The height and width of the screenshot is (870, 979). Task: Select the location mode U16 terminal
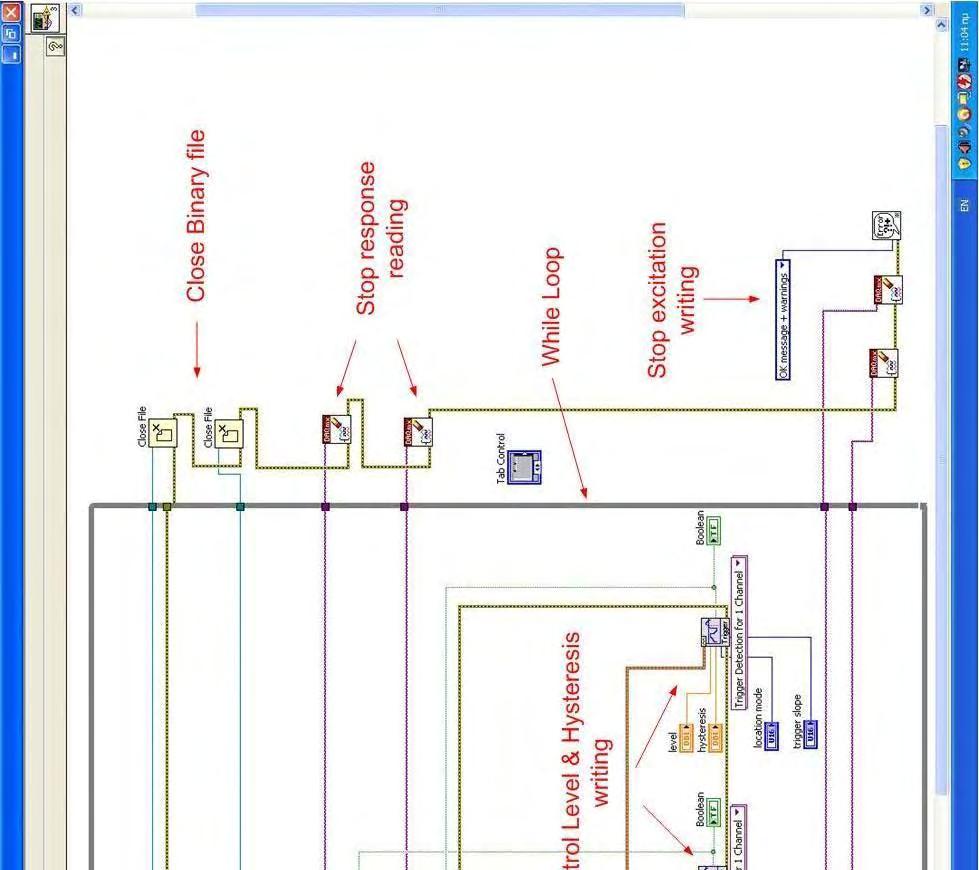[772, 735]
